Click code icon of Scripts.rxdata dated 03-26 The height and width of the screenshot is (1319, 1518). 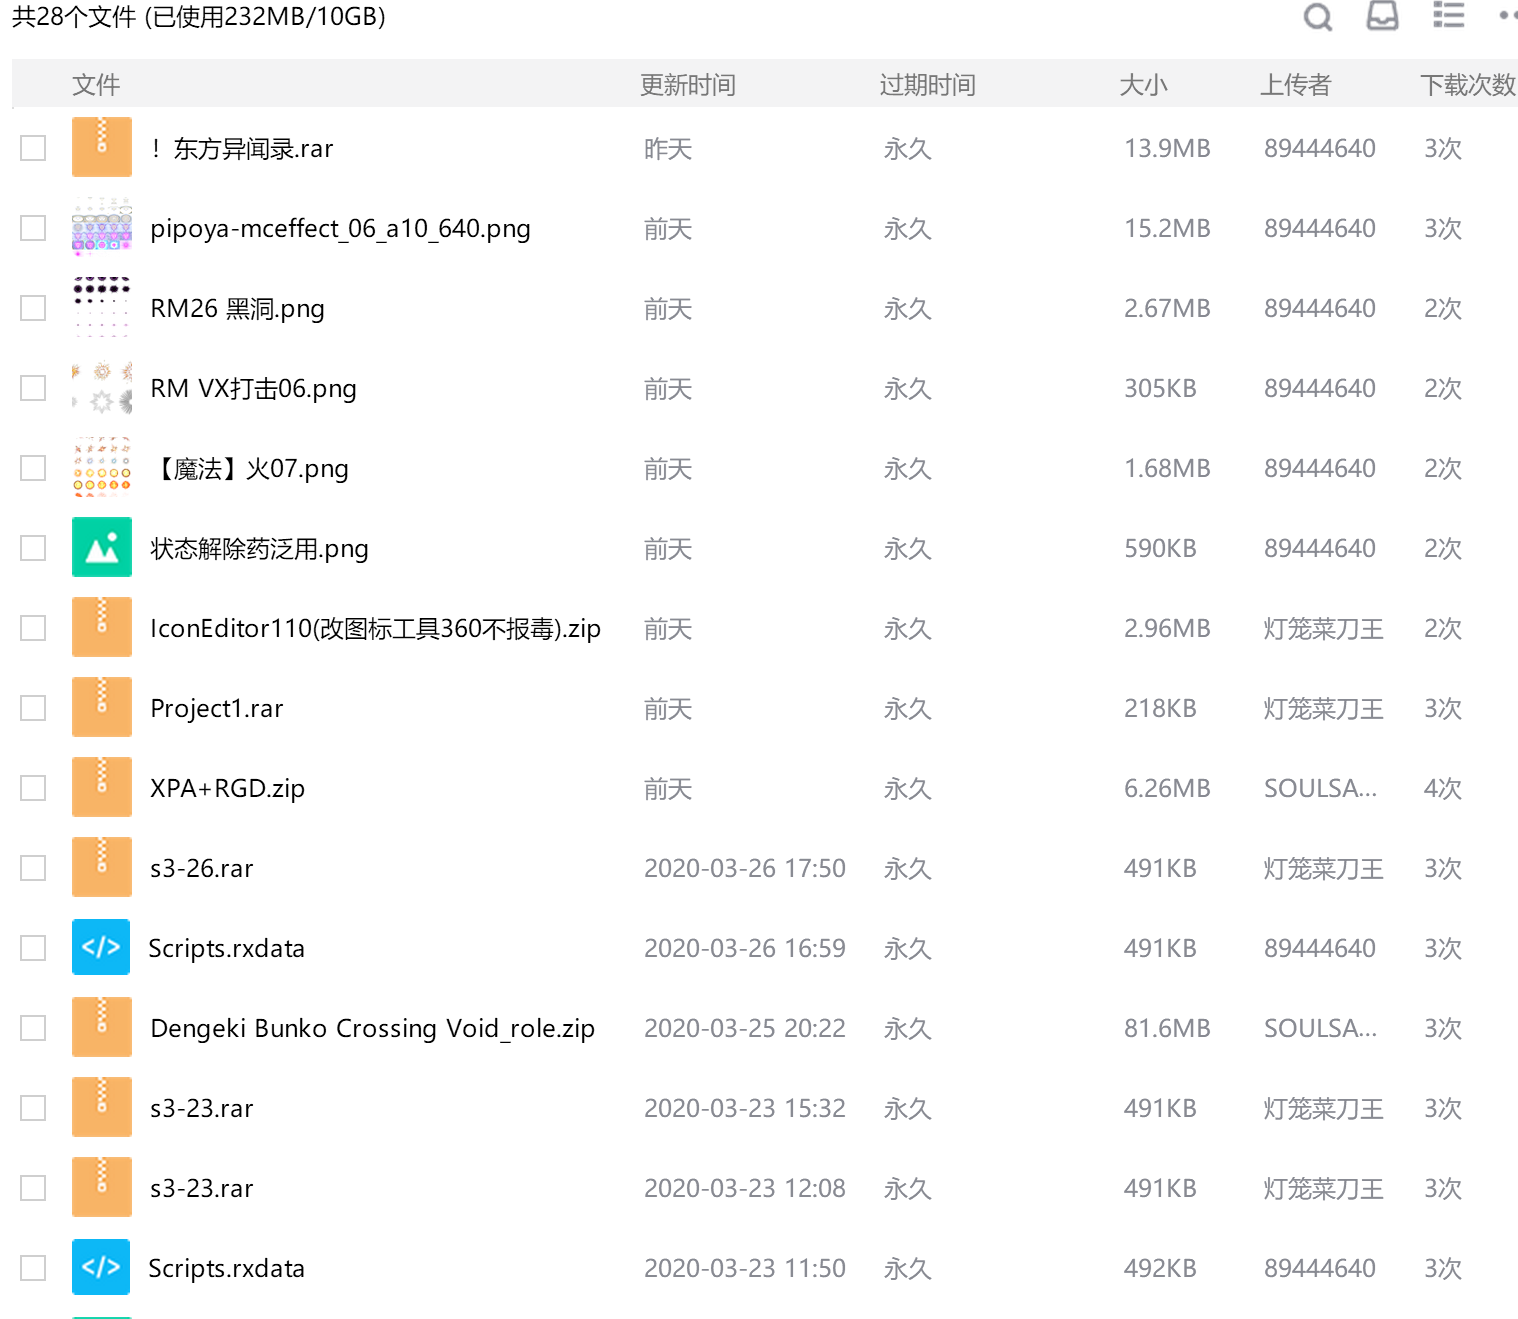click(x=101, y=947)
